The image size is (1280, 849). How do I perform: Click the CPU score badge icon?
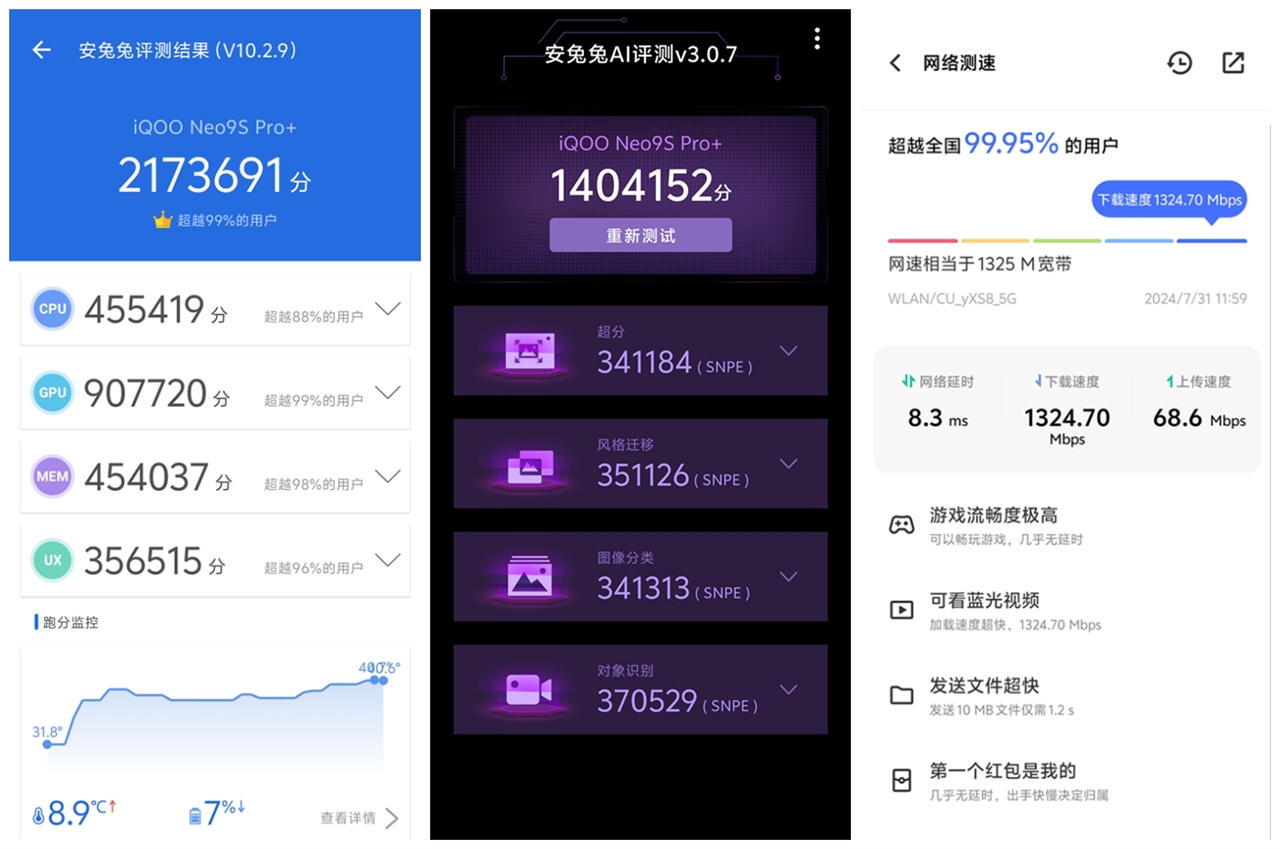(52, 309)
